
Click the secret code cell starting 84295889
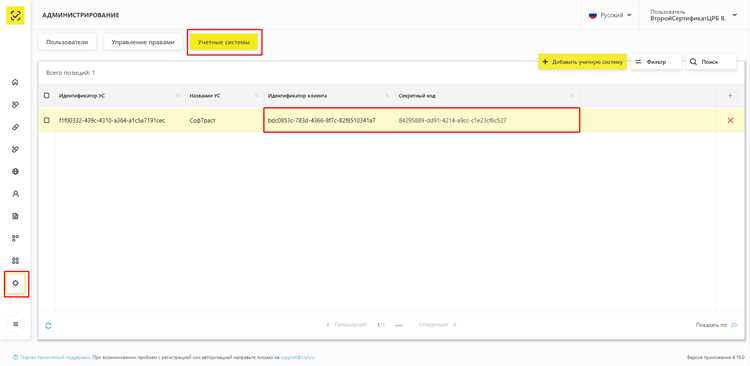(452, 121)
